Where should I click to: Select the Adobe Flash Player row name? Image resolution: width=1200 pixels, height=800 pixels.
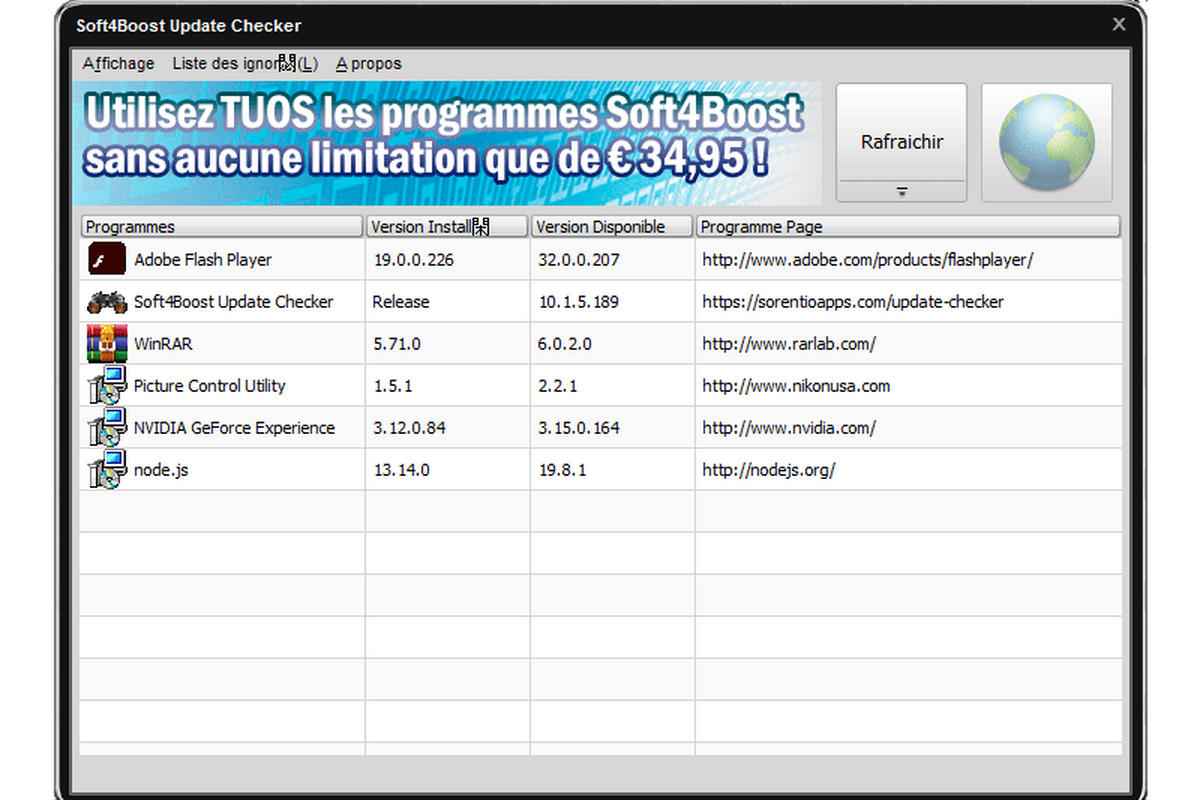coord(203,260)
